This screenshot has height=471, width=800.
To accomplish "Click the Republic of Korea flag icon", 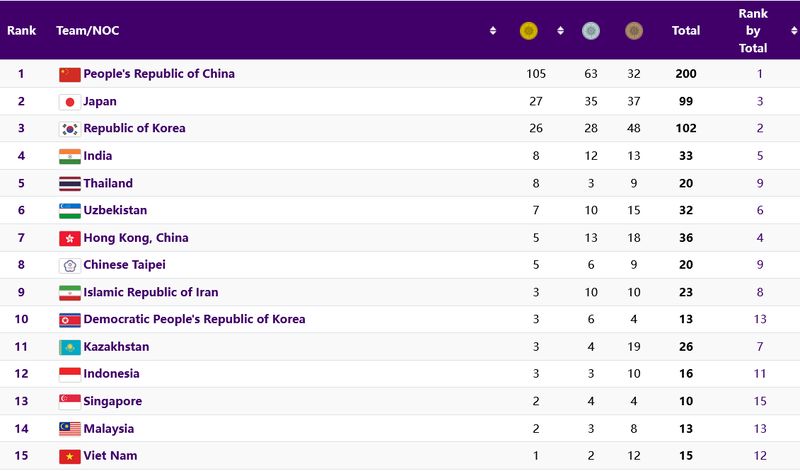I will click(70, 129).
